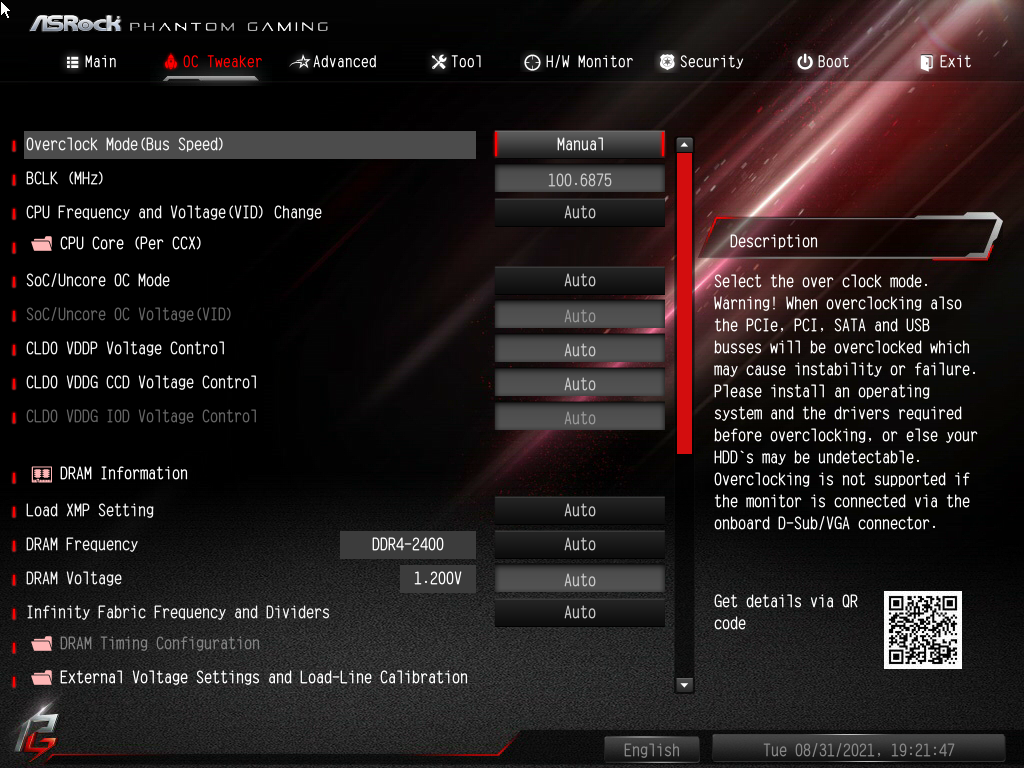Open CPU Frequency and Voltage Change dropdown
This screenshot has height=768, width=1024.
(580, 212)
